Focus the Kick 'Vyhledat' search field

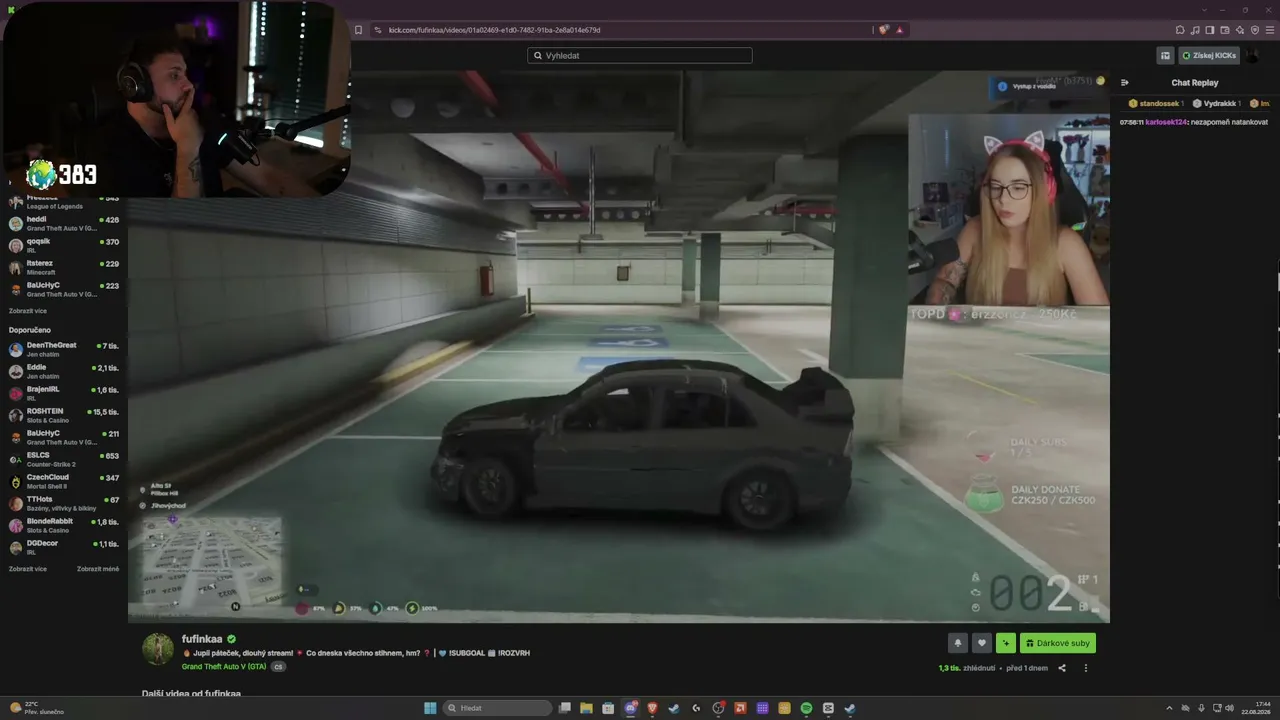point(640,56)
